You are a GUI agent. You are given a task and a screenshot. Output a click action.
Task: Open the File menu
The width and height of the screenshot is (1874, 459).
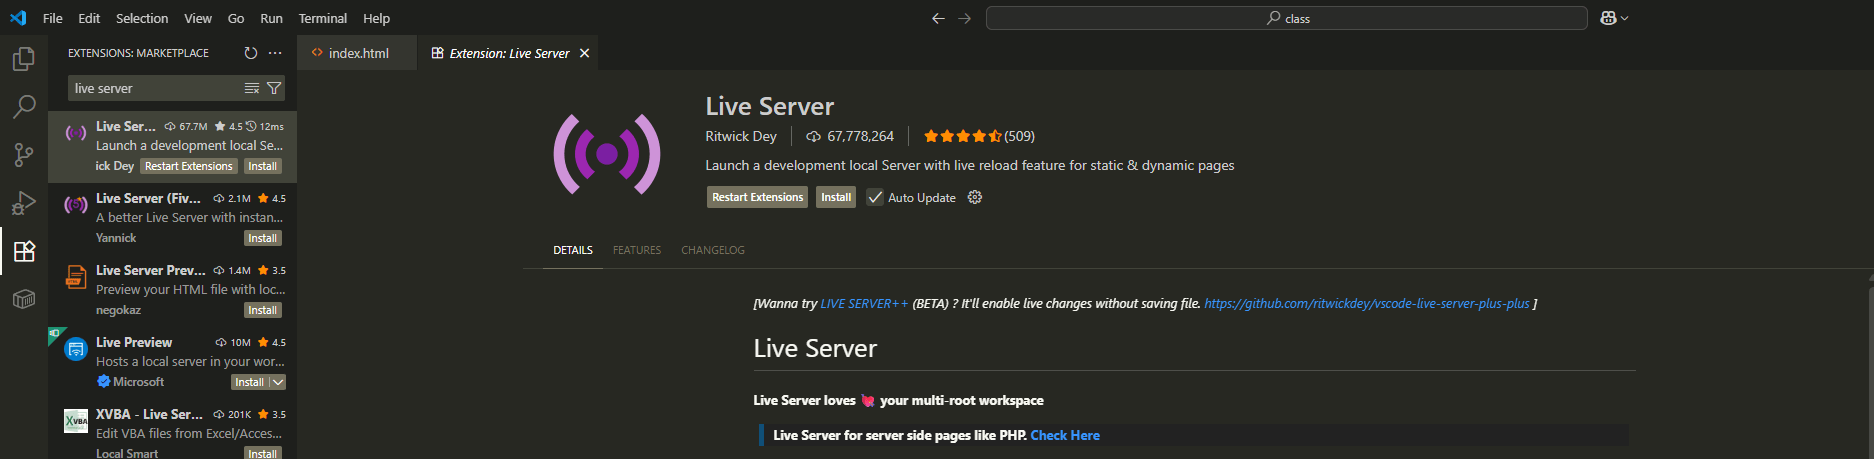tap(53, 18)
